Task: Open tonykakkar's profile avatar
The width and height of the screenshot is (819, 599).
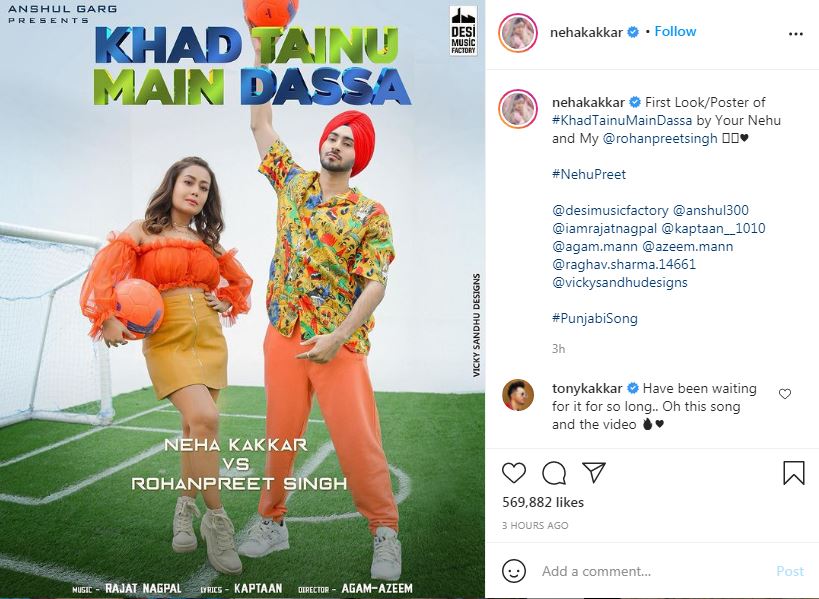Action: [518, 395]
